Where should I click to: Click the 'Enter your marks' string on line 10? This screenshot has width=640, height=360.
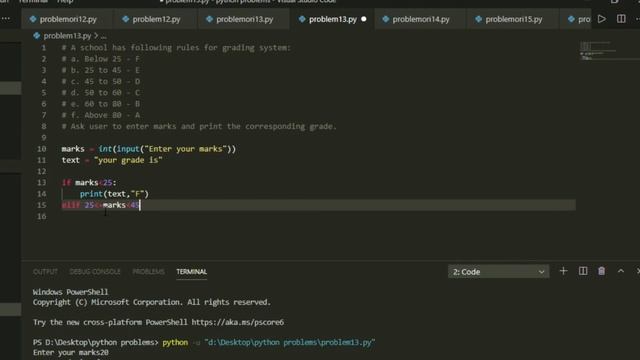tap(186, 149)
